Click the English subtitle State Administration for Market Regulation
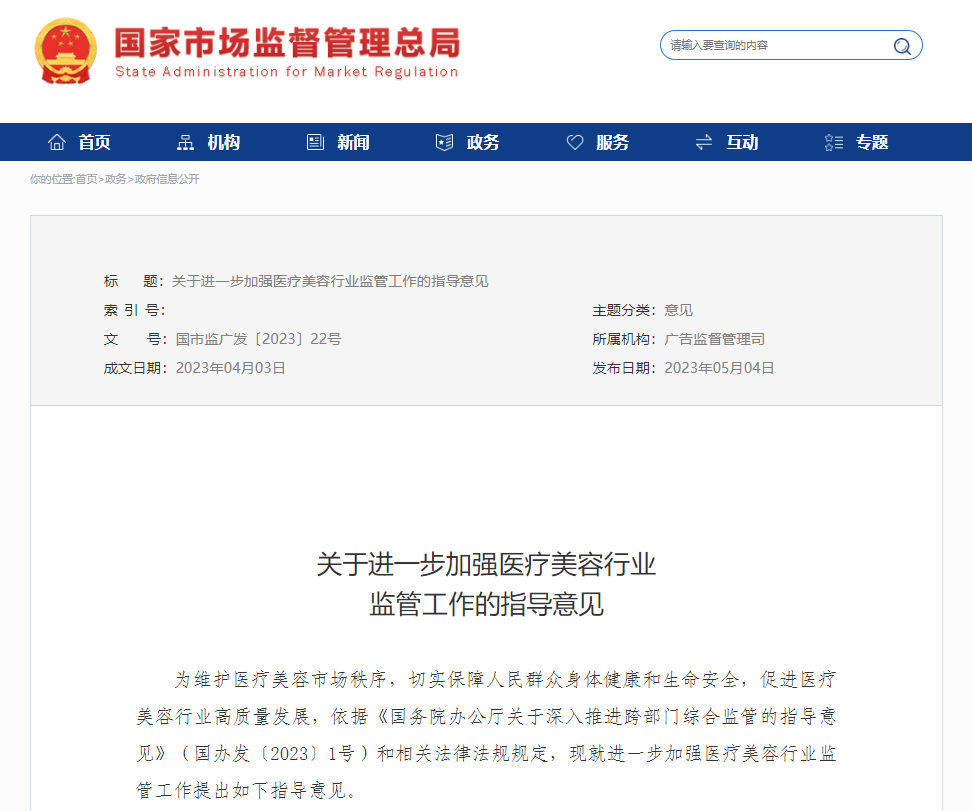Image resolution: width=972 pixels, height=811 pixels. [287, 72]
